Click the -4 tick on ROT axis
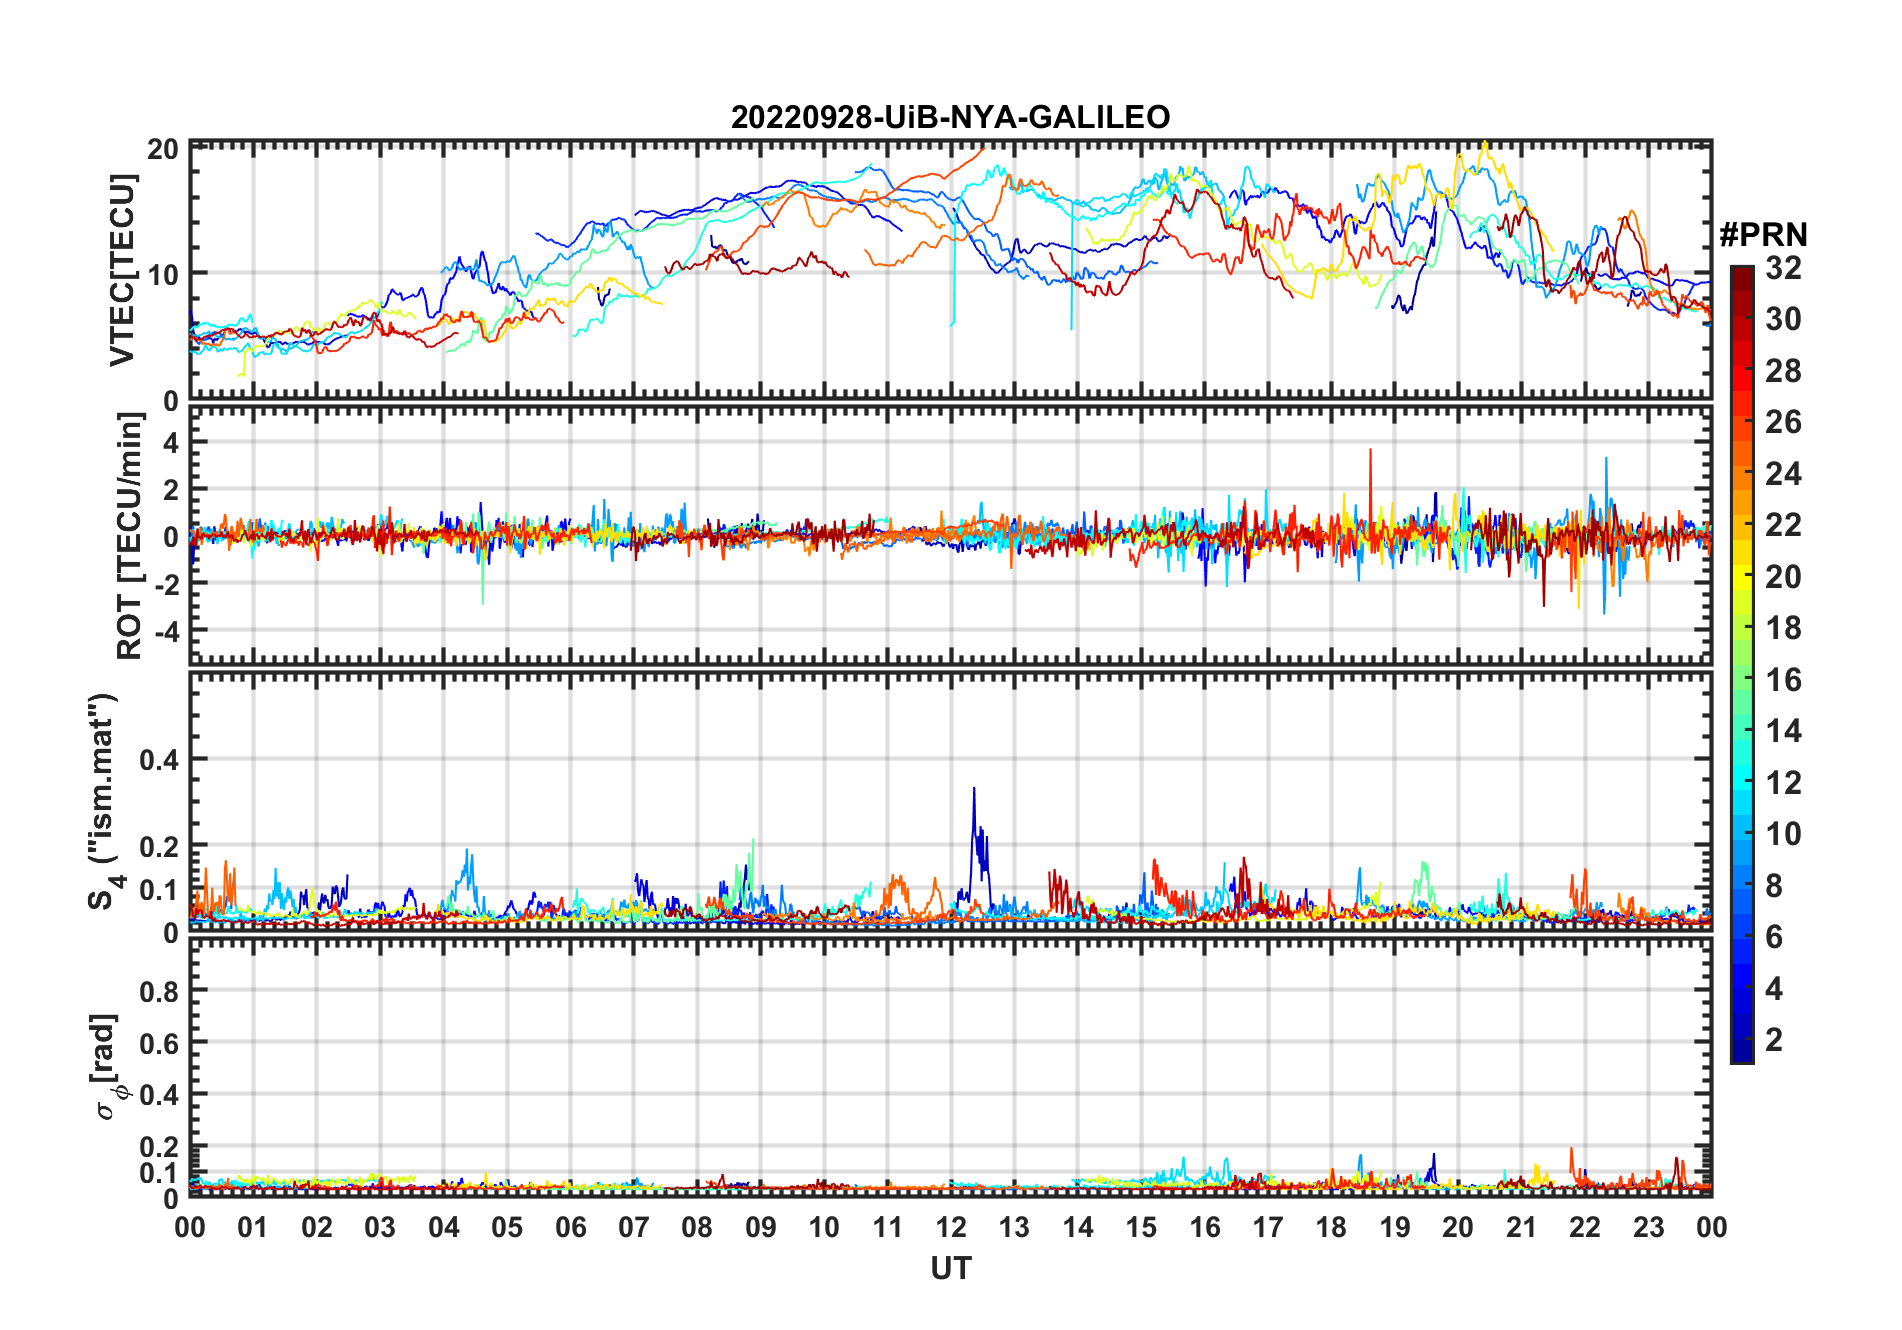Screen dimensions: 1902x1330 pyautogui.click(x=165, y=630)
